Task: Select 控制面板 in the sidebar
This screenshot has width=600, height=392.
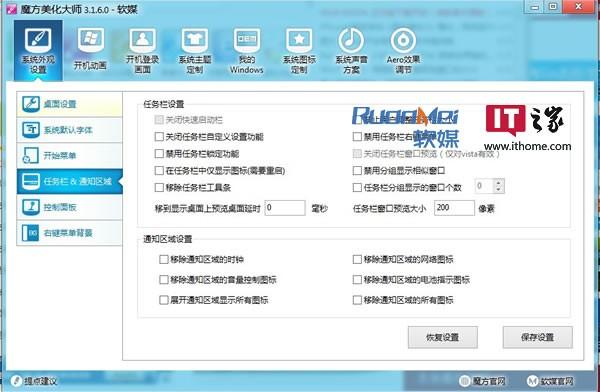Action: 70,207
